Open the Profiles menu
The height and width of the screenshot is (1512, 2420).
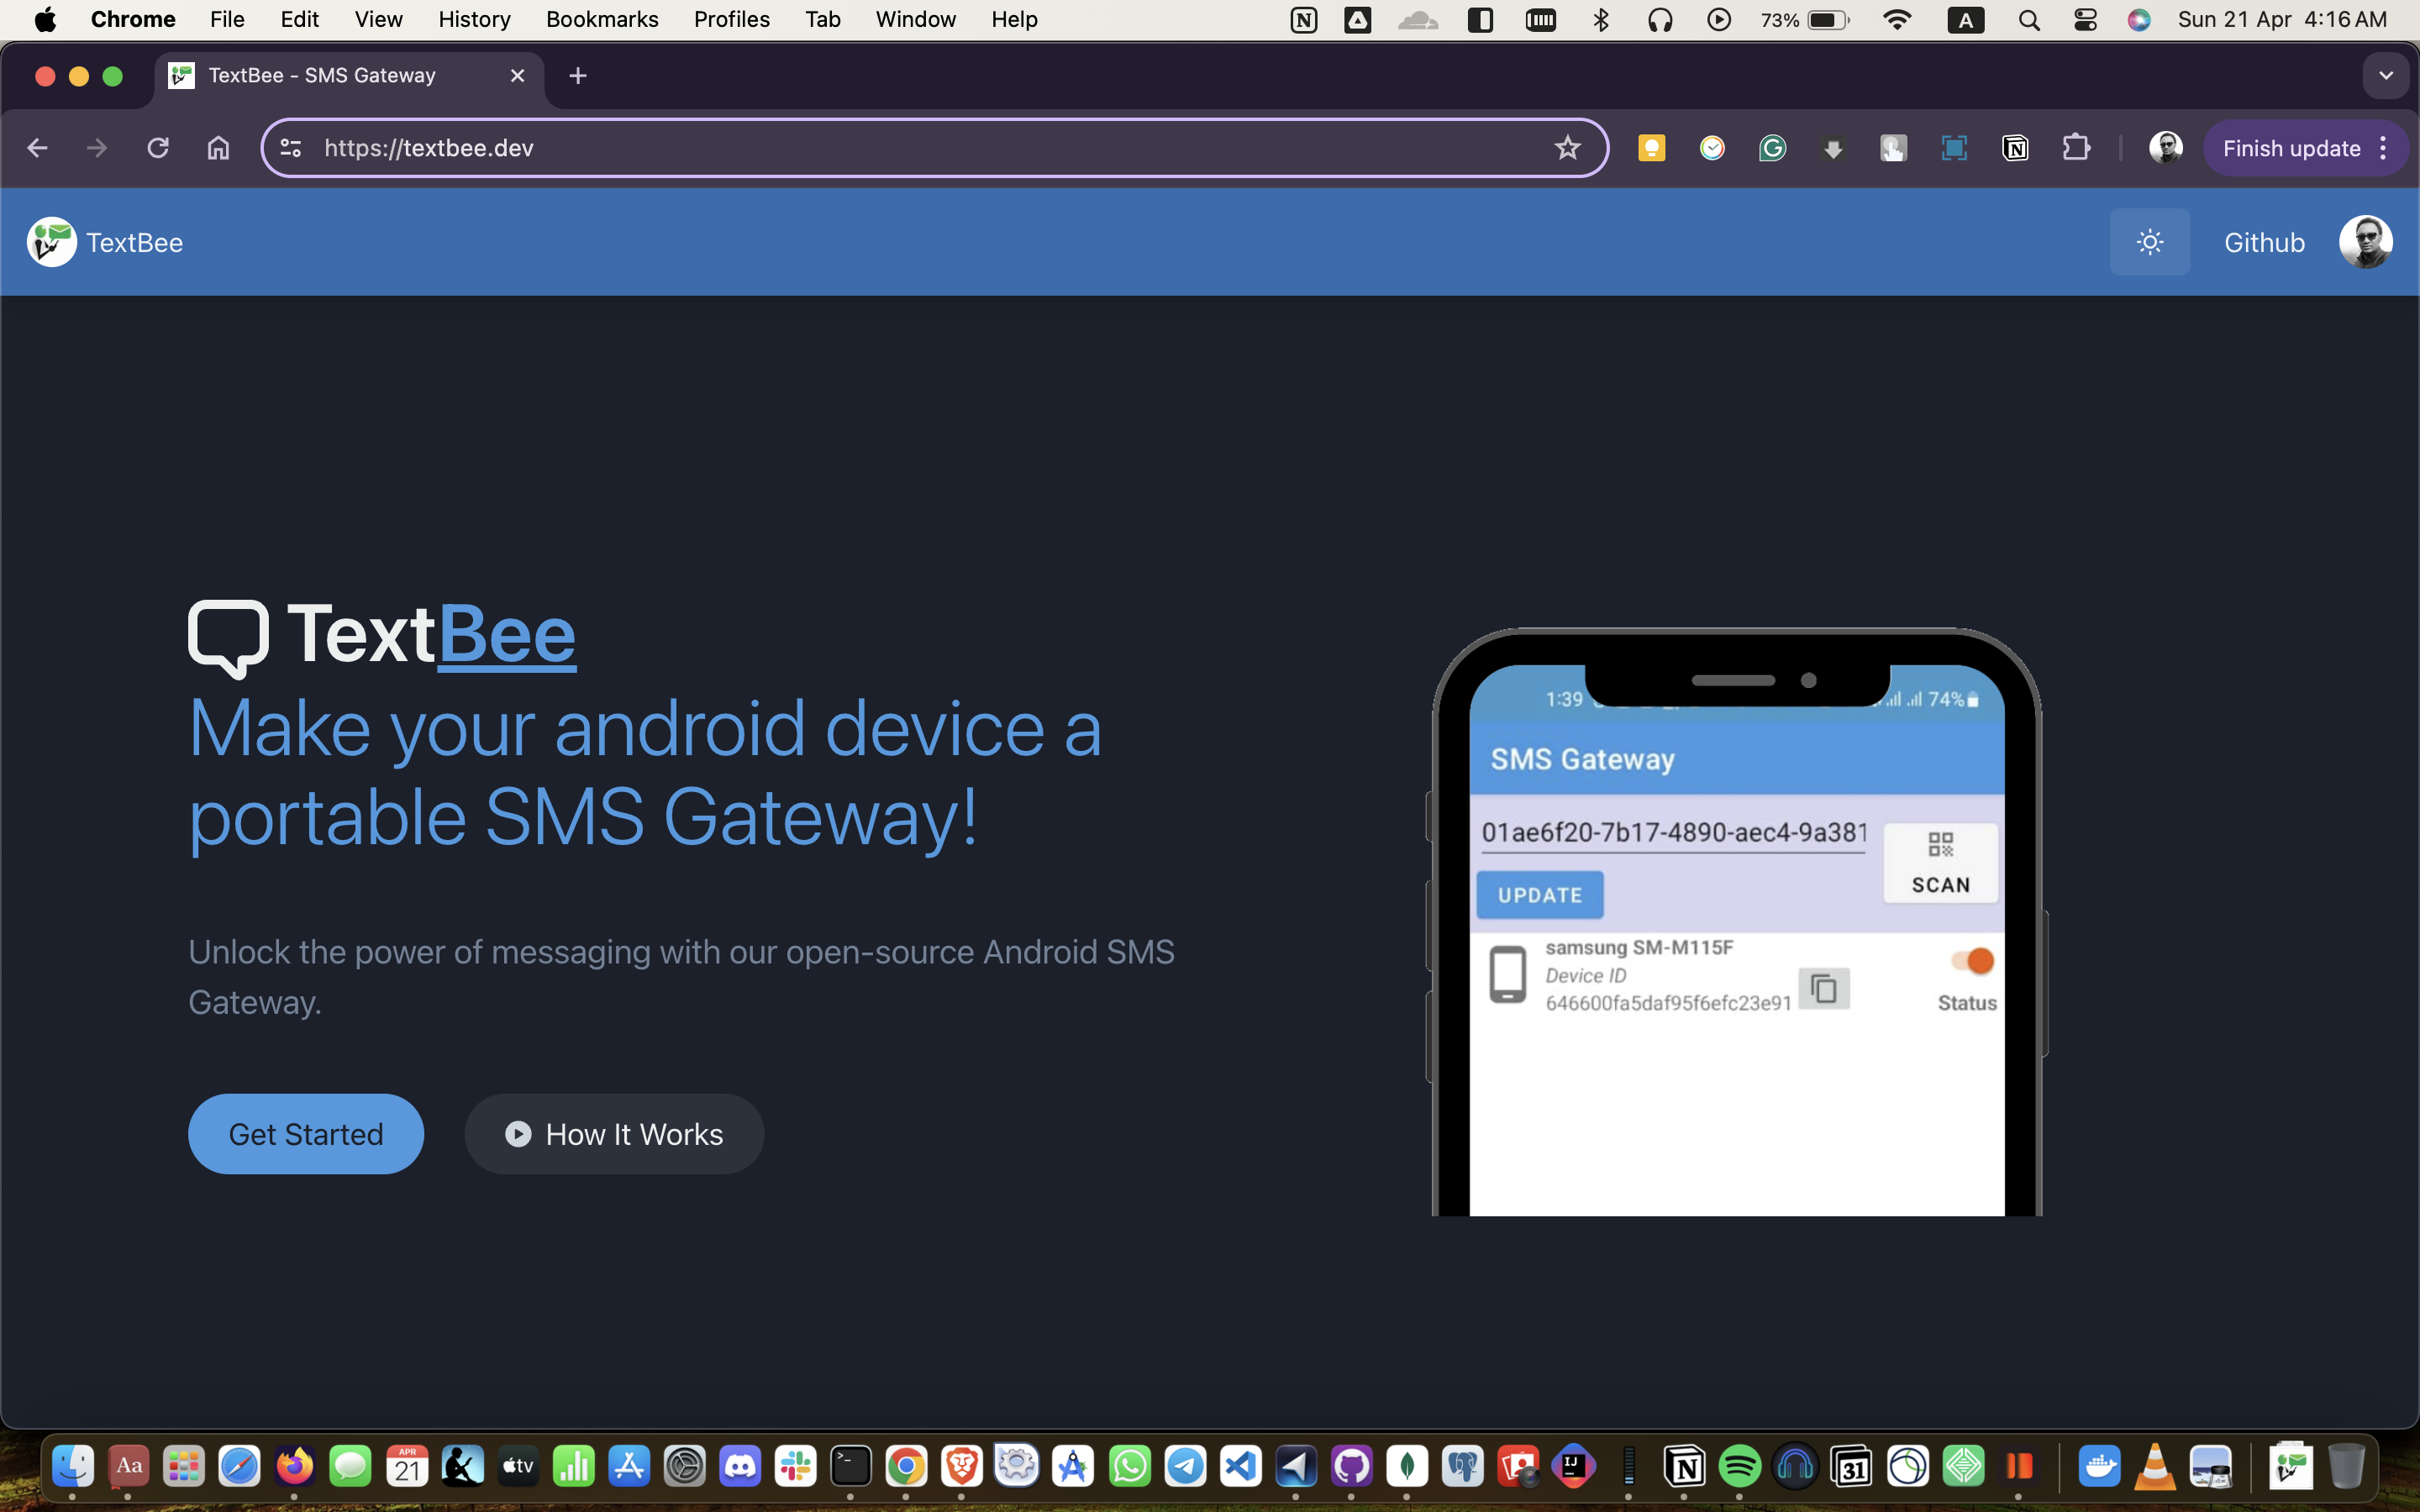click(731, 19)
